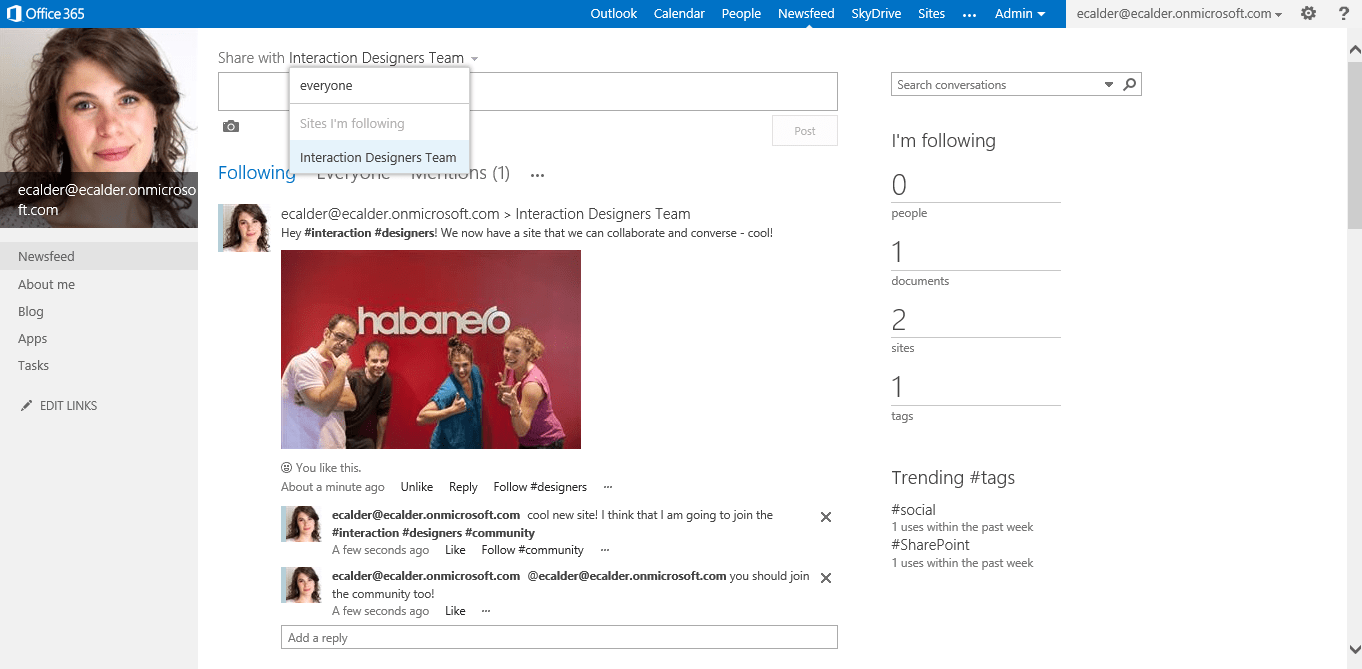Attach a picture with the camera icon
Viewport: 1362px width, 669px height.
(x=231, y=126)
